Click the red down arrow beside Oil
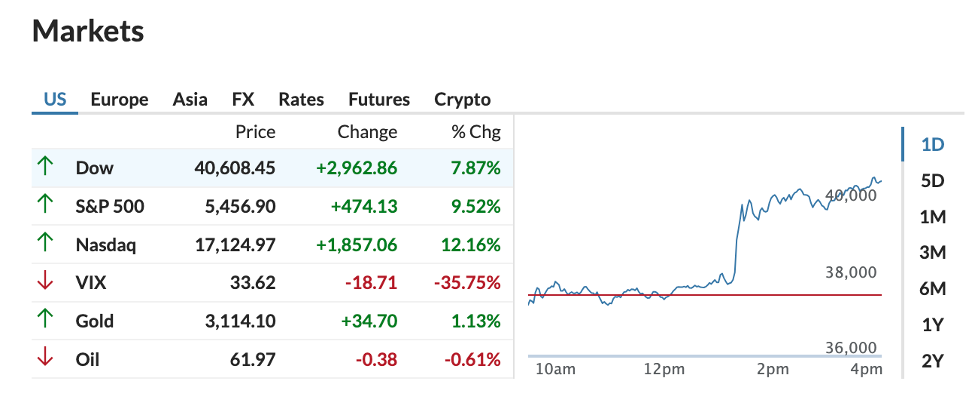The image size is (977, 416). click(x=45, y=358)
